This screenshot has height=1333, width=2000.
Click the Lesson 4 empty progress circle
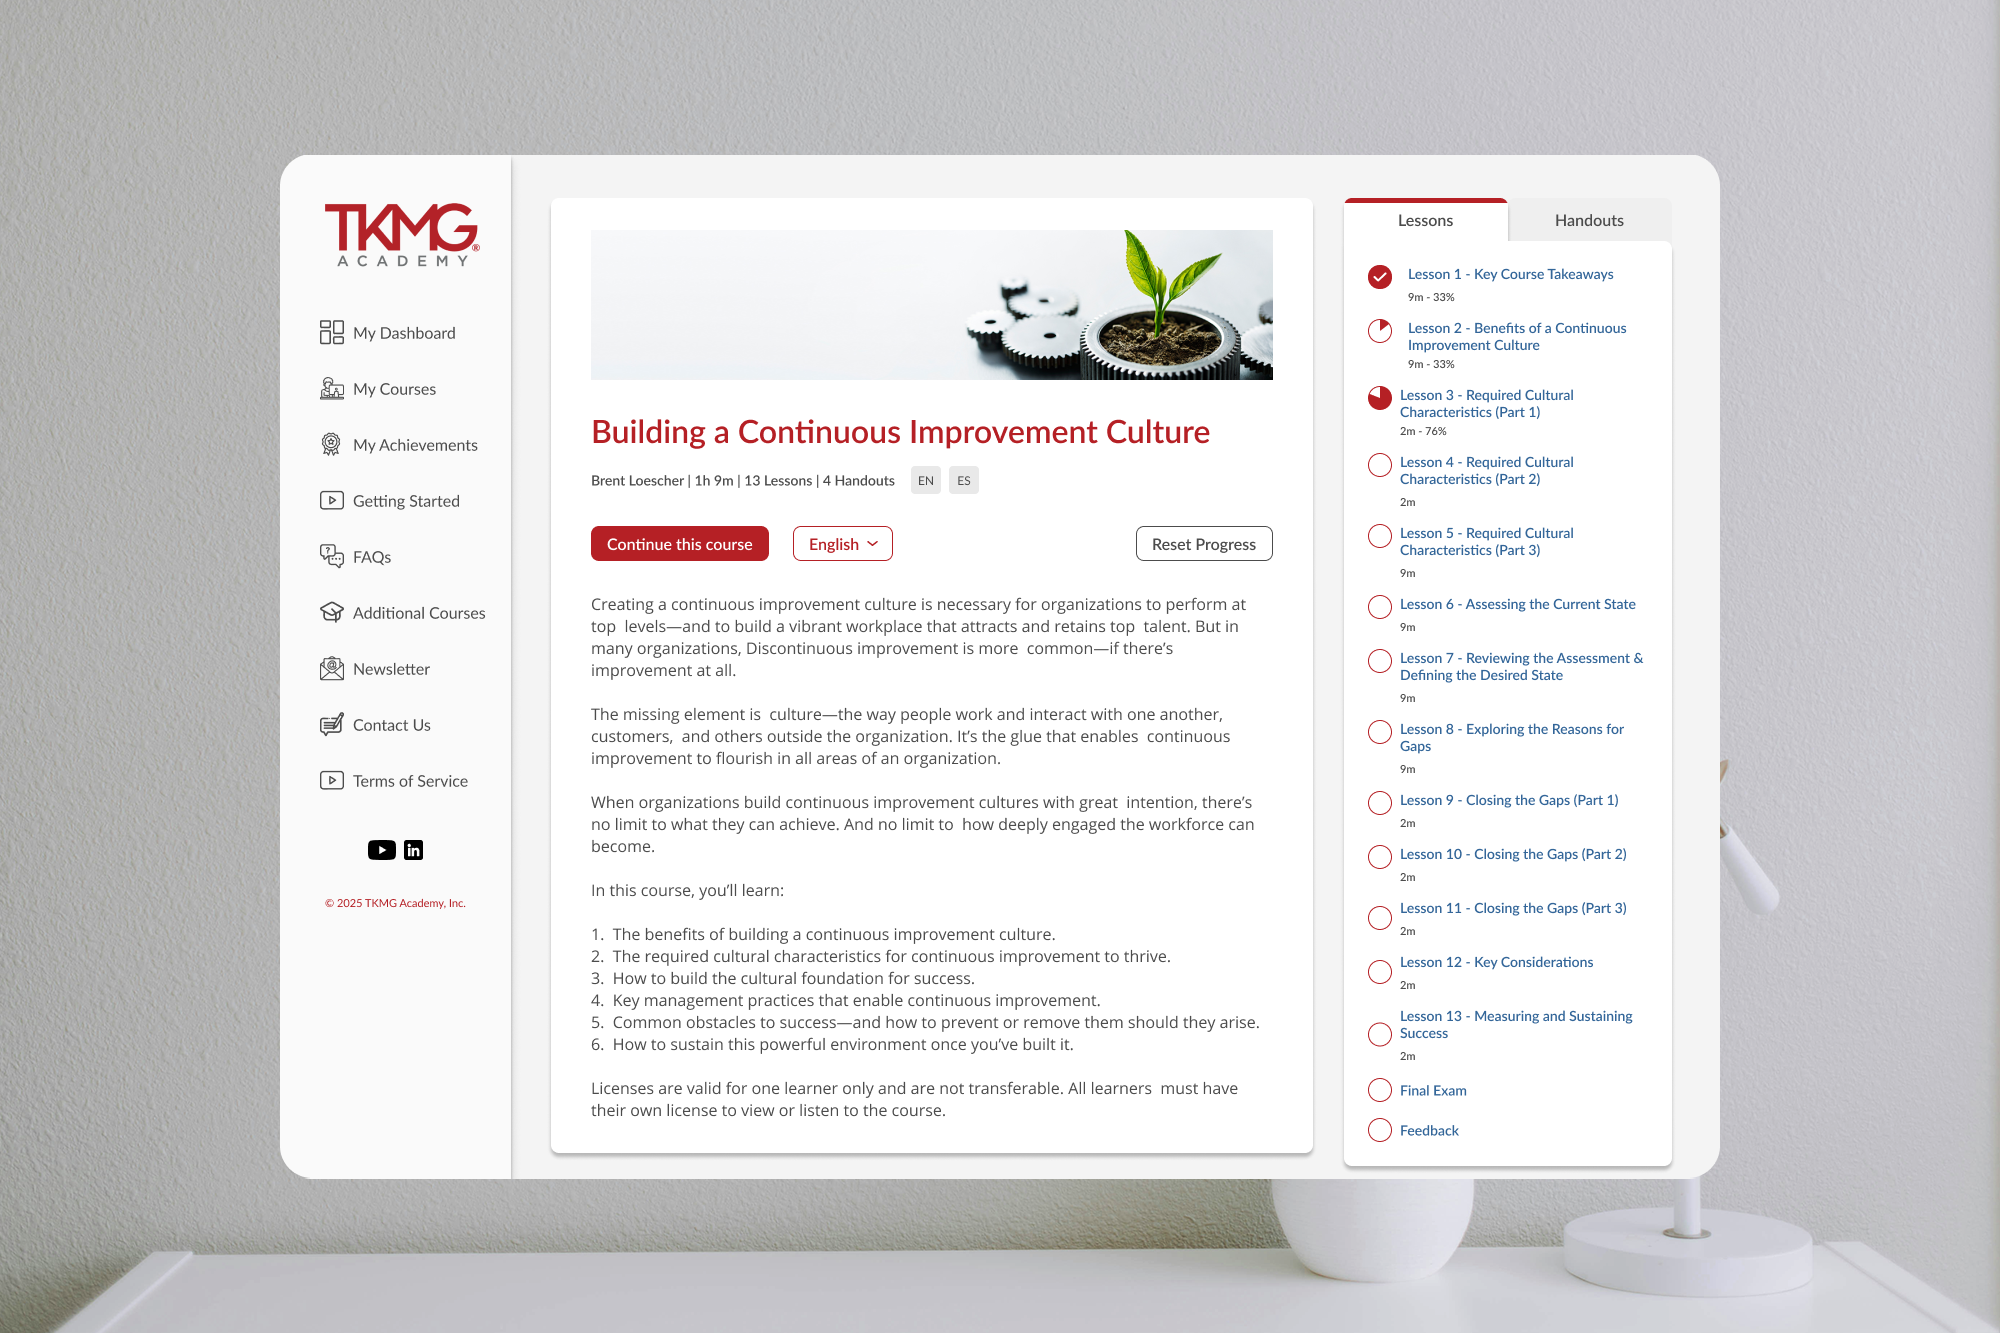click(1379, 465)
